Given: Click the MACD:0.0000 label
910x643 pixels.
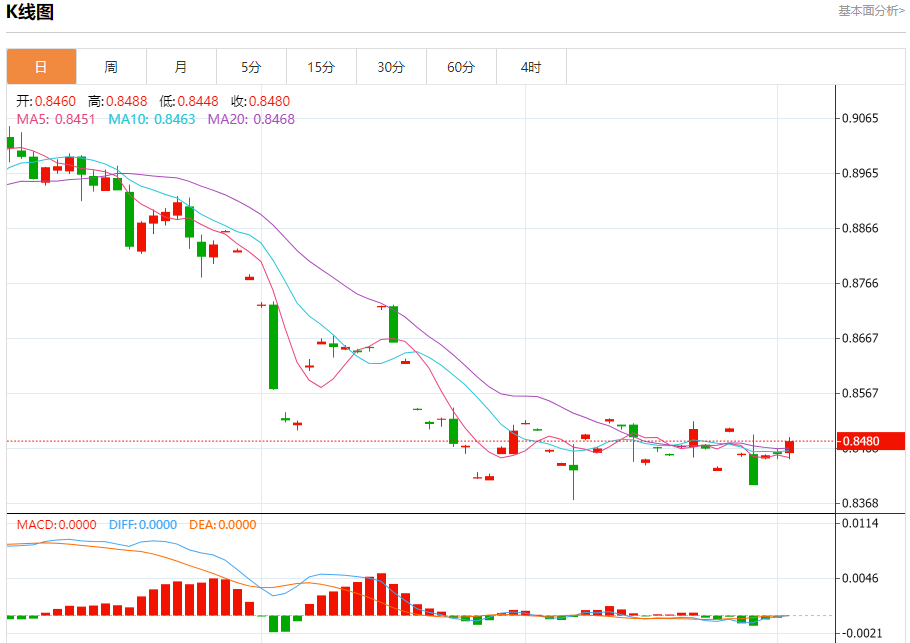Looking at the screenshot, I should coord(56,525).
